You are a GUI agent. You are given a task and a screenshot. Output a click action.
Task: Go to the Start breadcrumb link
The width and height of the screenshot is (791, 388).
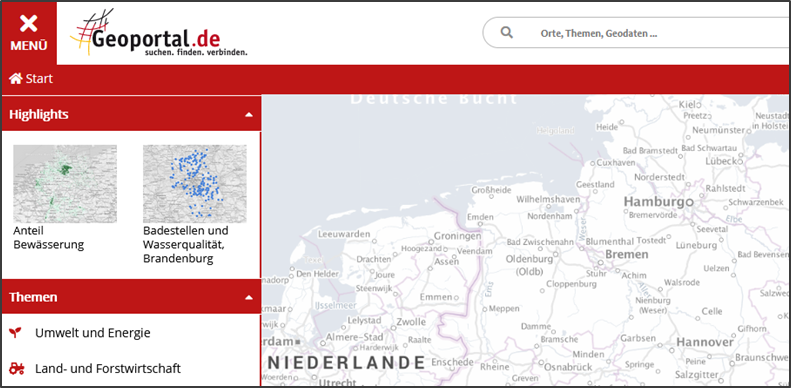(x=39, y=79)
